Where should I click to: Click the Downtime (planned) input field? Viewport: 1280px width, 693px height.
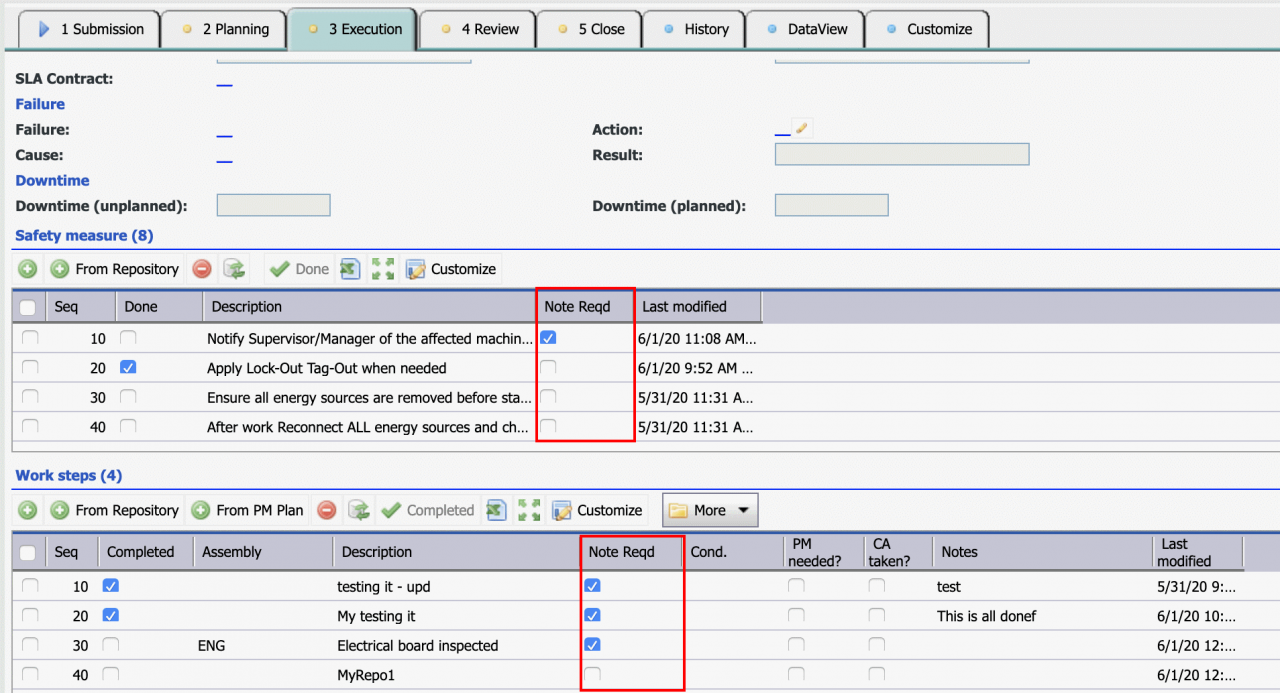831,205
